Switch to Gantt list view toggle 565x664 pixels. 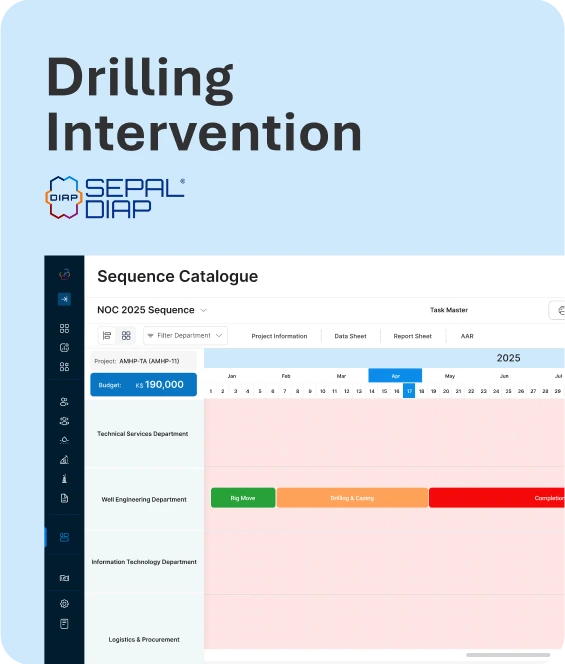point(107,336)
